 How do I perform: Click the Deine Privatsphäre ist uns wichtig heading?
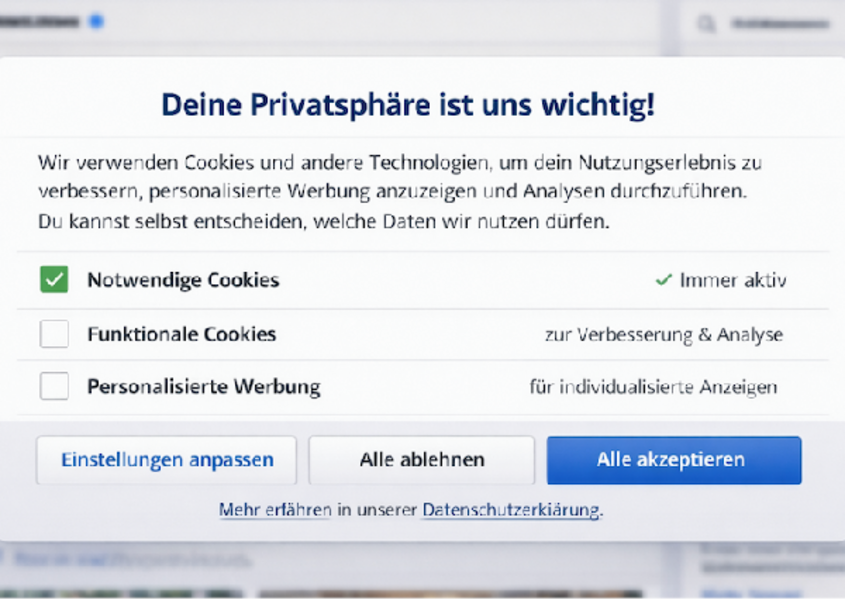(408, 105)
